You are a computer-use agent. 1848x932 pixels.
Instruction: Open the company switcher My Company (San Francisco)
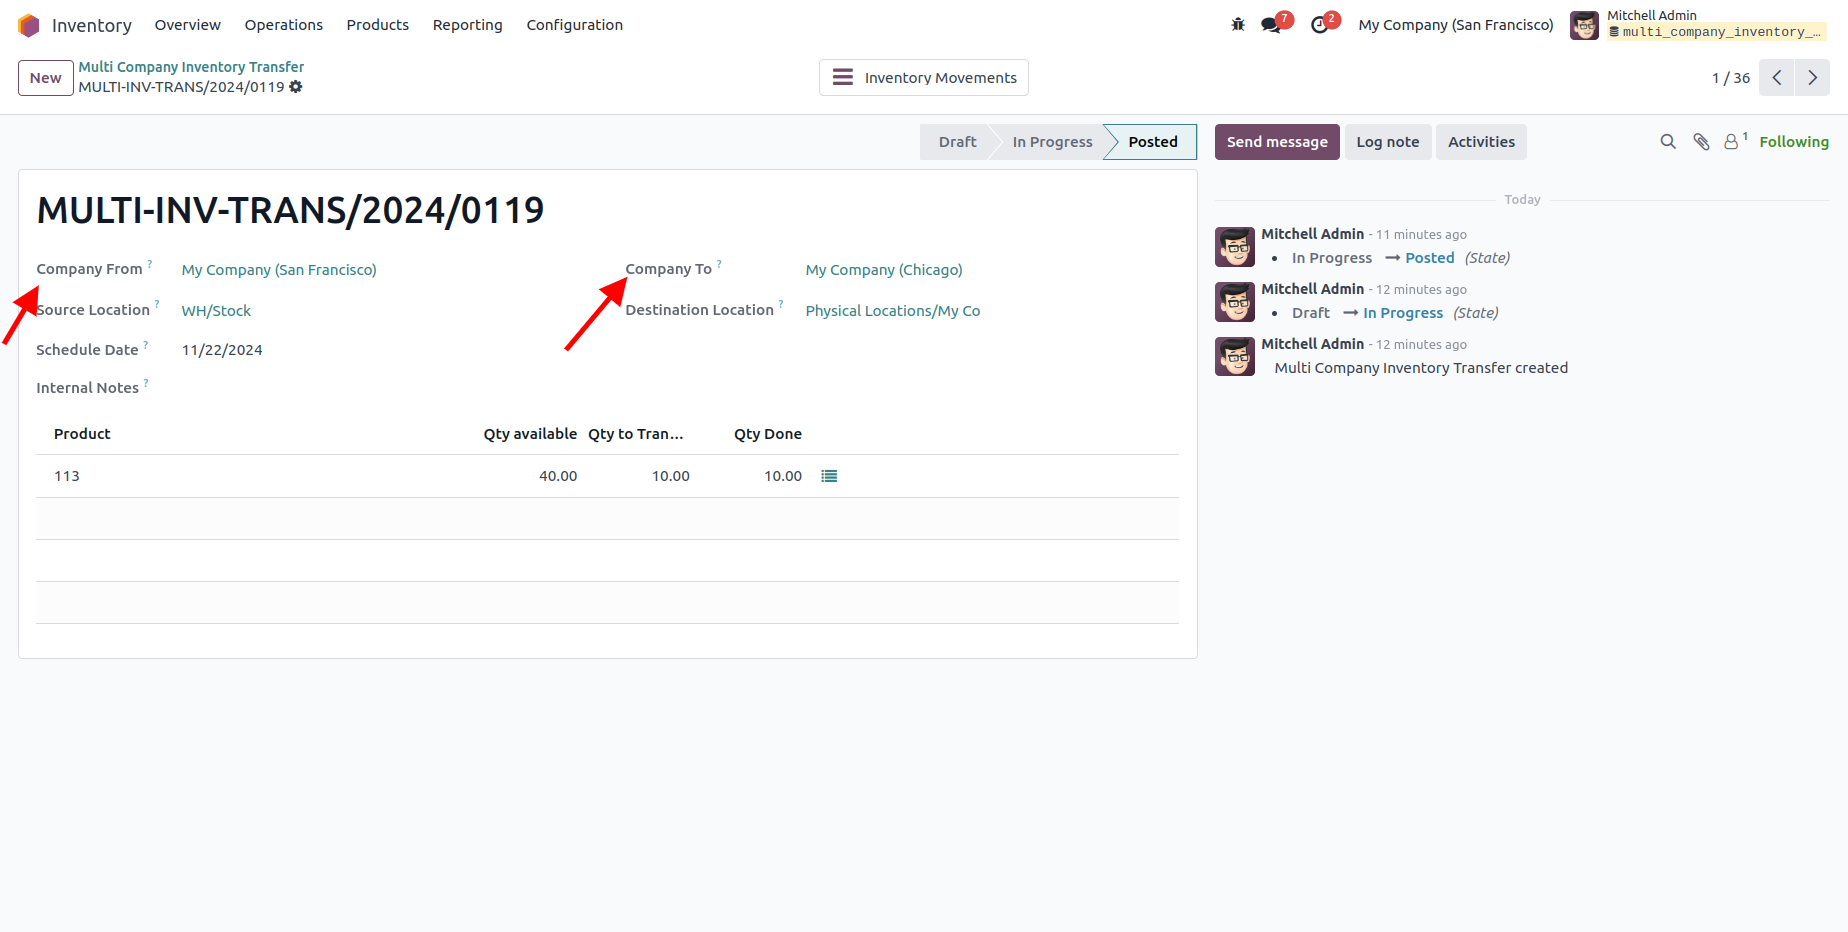pyautogui.click(x=1455, y=25)
